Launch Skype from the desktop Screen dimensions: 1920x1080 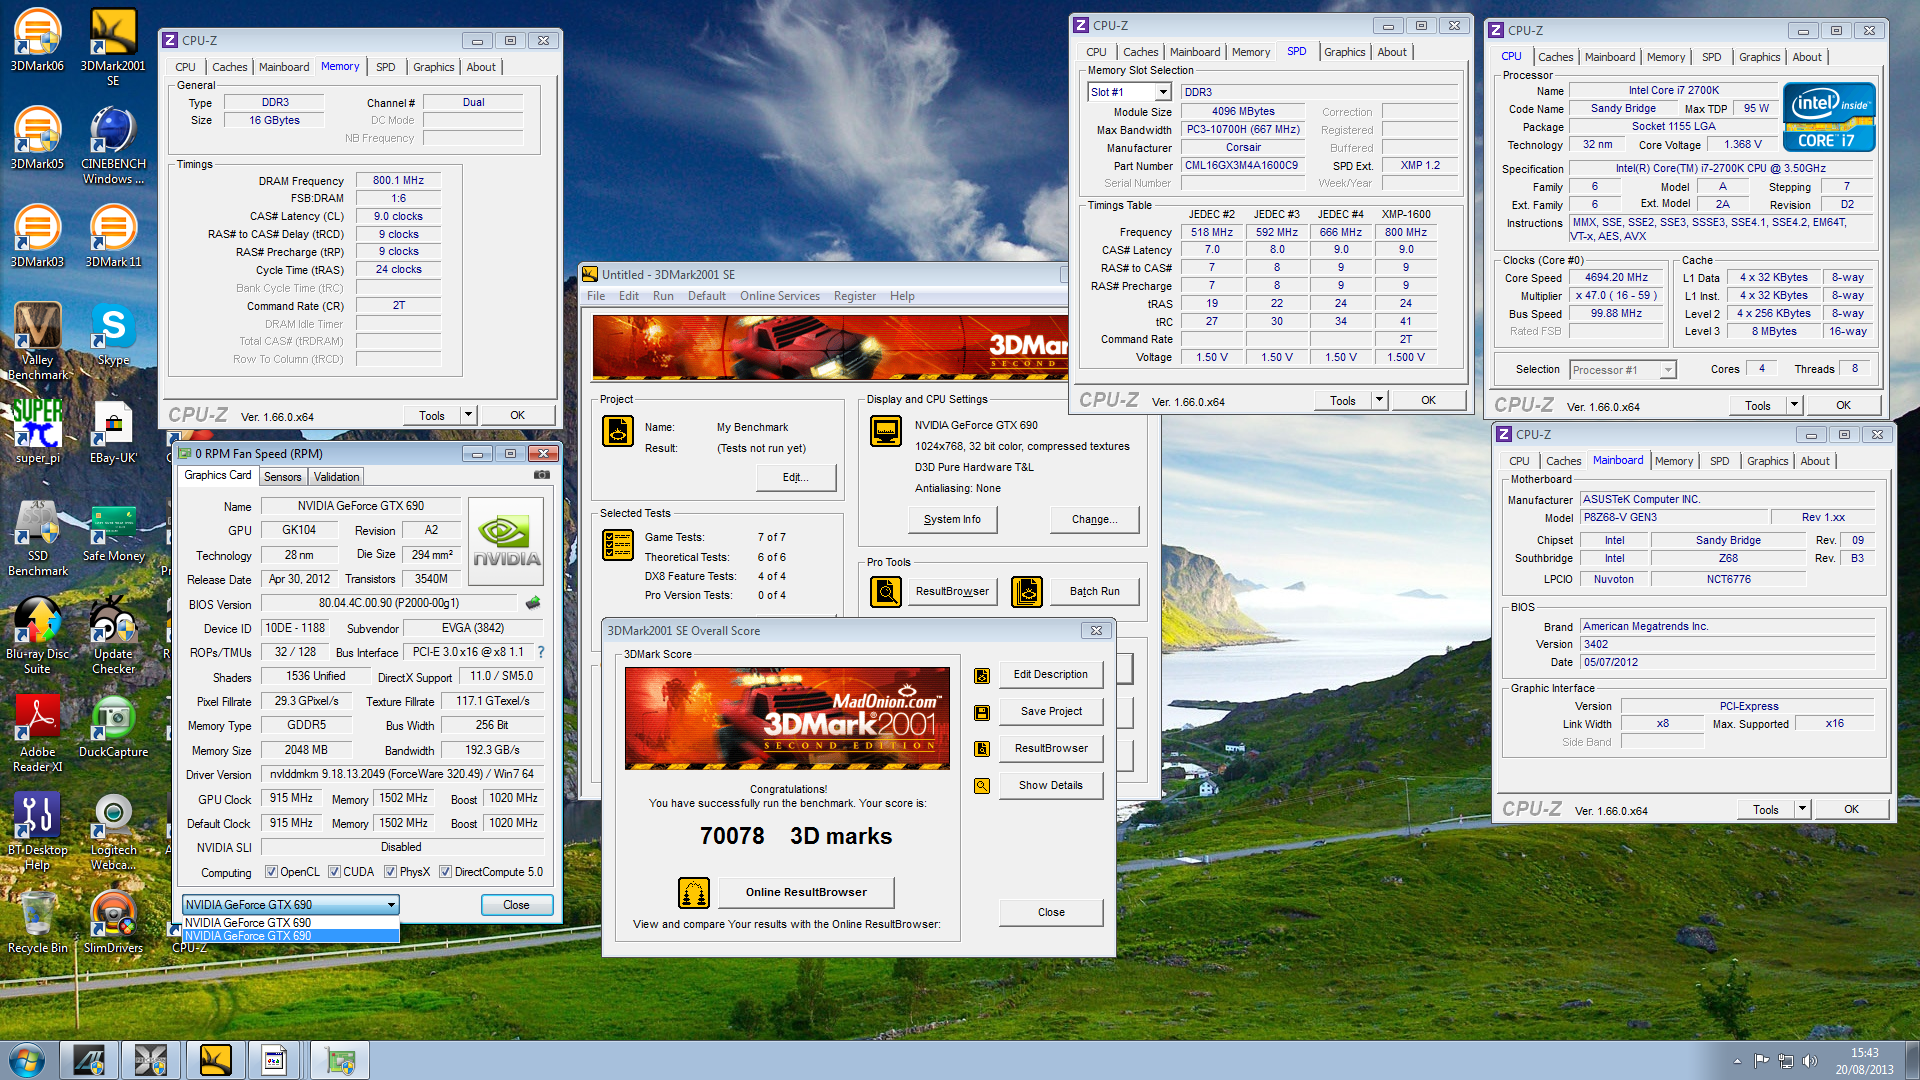[113, 334]
